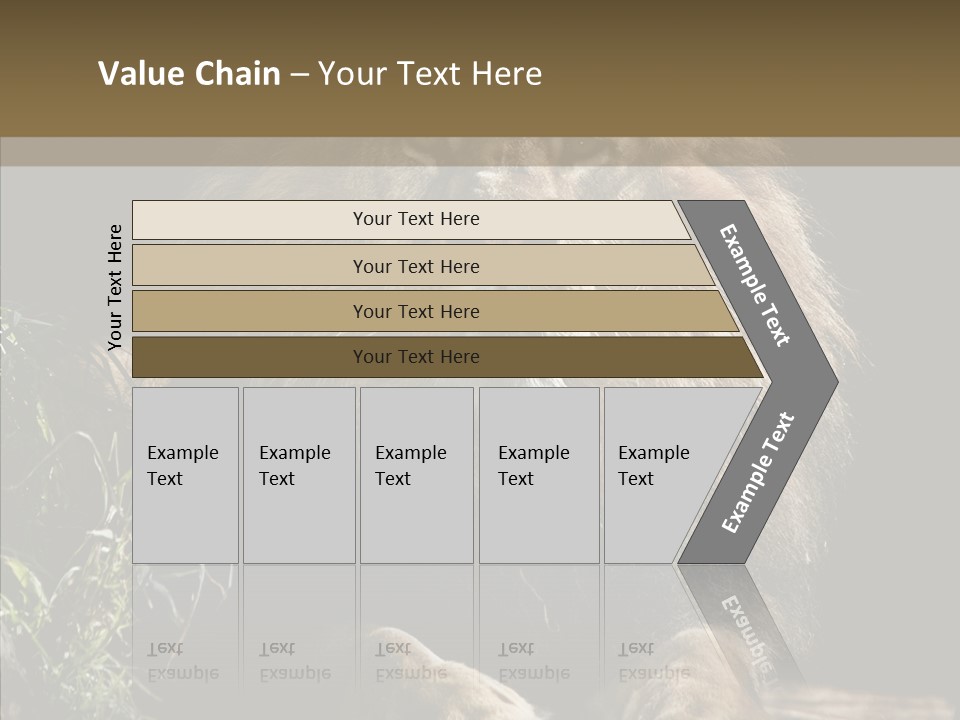Viewport: 960px width, 720px height.
Task: Pick the third light-brown "Your Text Here" bar
Action: (x=415, y=311)
